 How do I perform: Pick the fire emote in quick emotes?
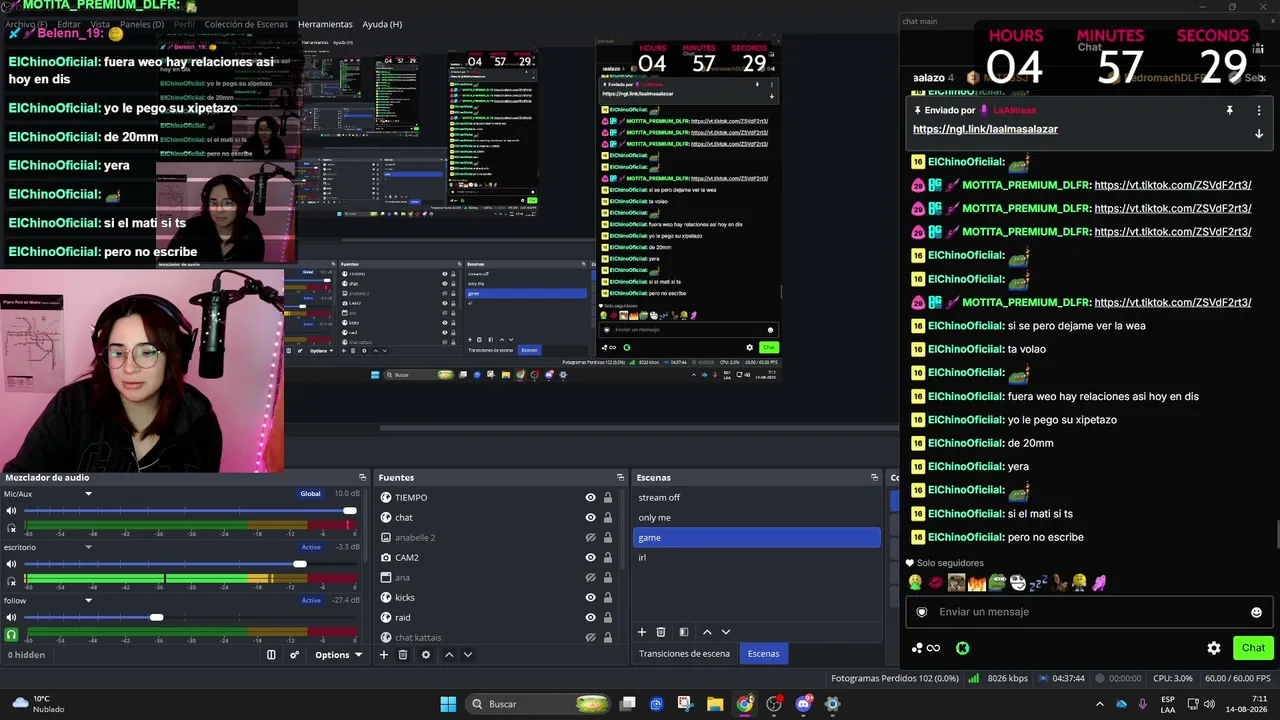977,582
